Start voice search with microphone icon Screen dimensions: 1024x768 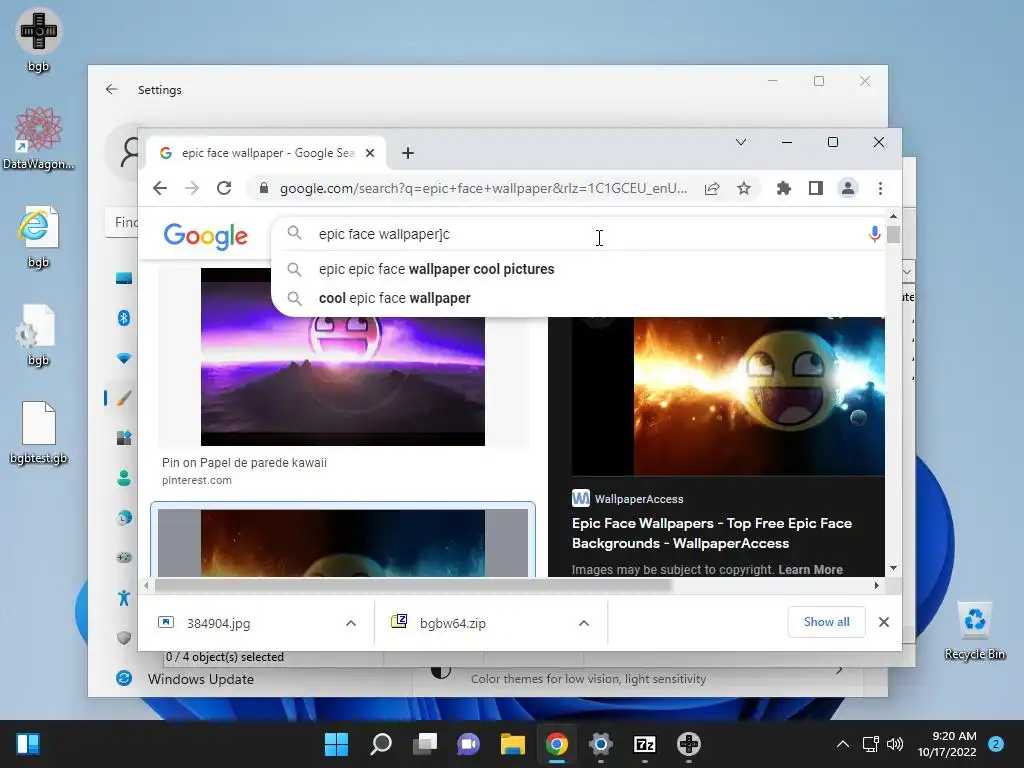point(874,234)
